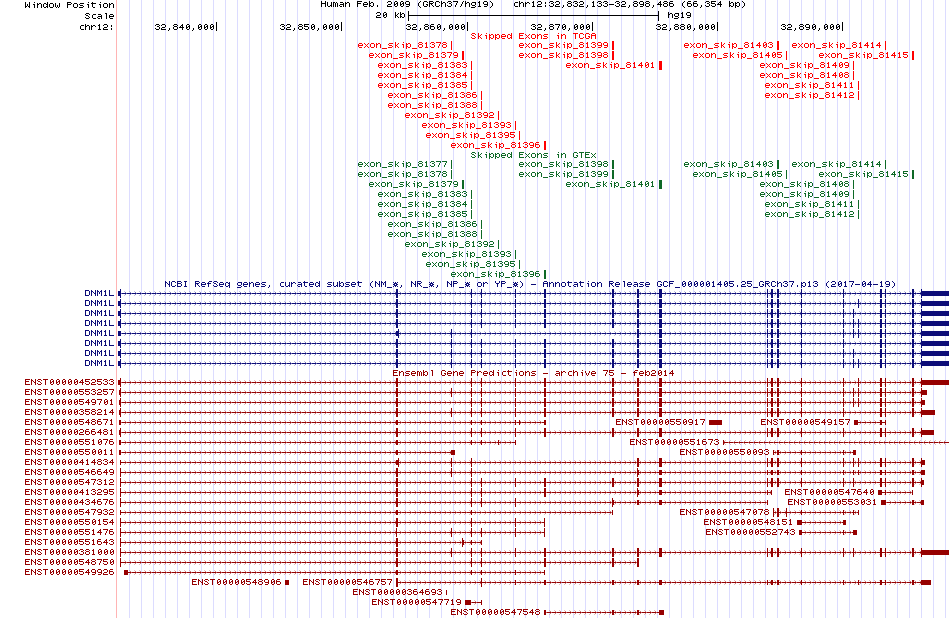Click the Scale label on the left
The image size is (950, 618).
tap(99, 16)
